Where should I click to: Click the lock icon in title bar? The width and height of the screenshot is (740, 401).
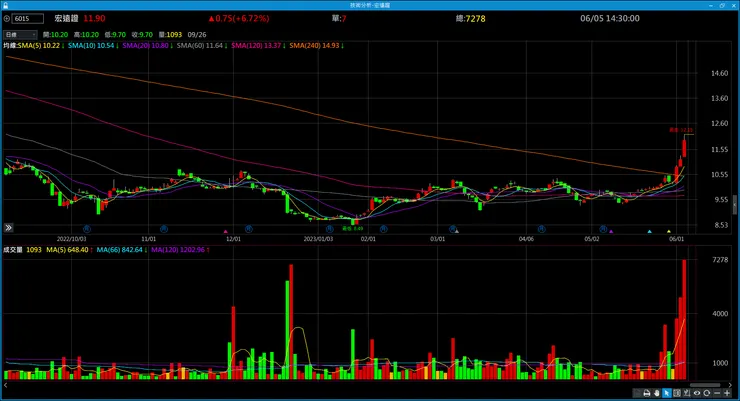coord(5,5)
